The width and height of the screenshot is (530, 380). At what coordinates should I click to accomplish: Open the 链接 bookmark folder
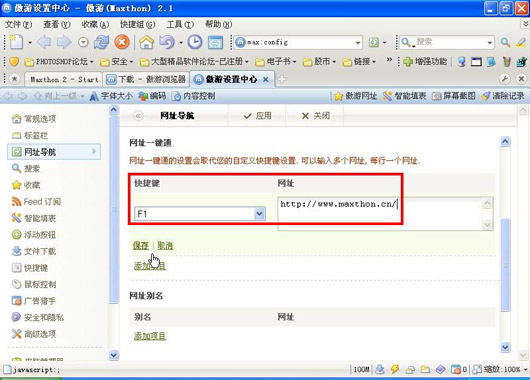(x=359, y=62)
